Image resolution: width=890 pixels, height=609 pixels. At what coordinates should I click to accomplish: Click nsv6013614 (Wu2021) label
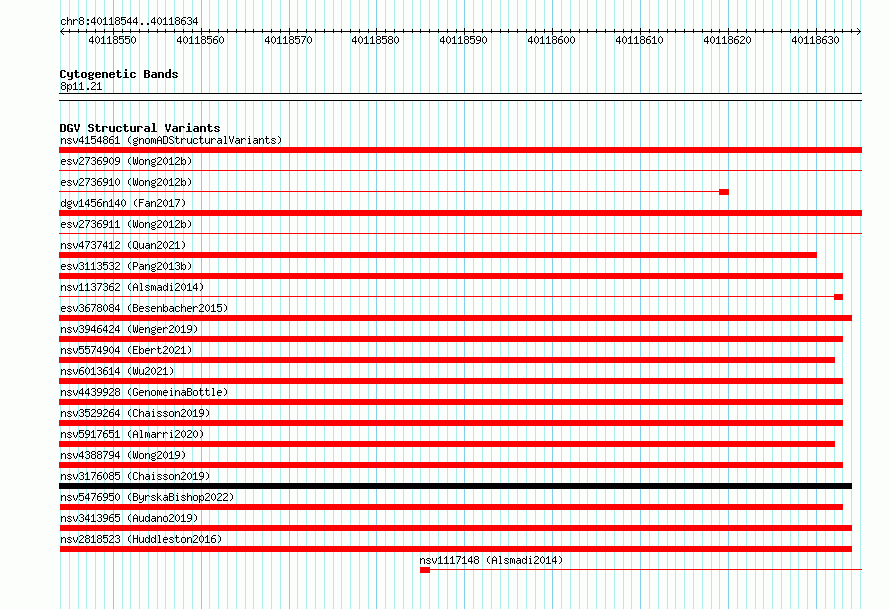coord(117,371)
